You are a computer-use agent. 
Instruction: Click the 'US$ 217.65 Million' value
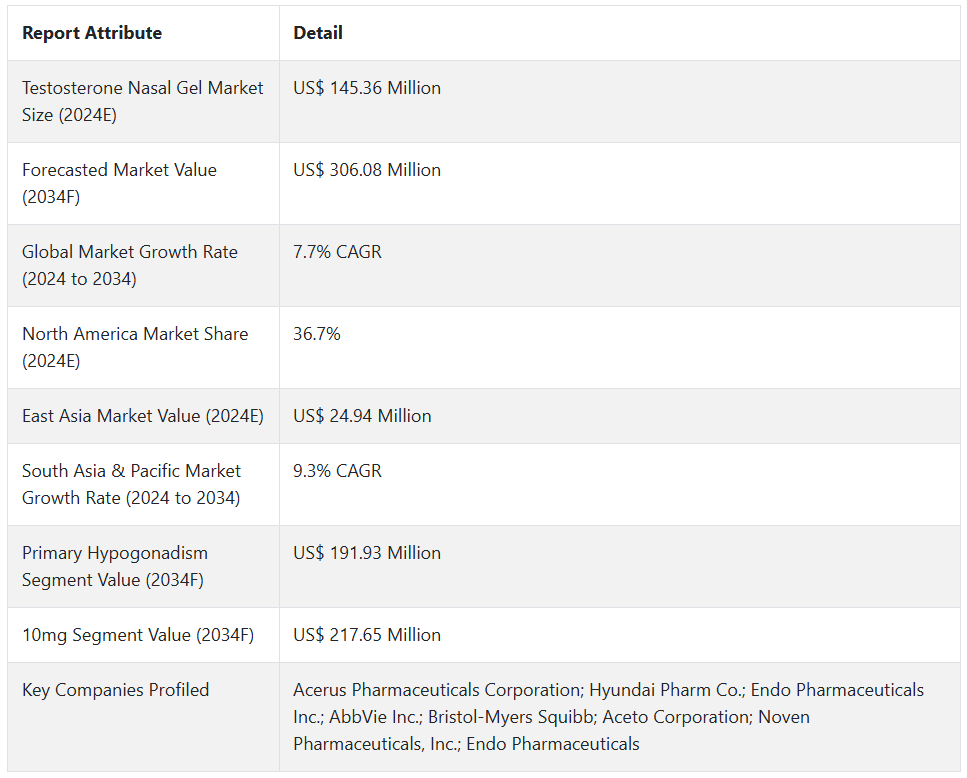click(x=367, y=635)
